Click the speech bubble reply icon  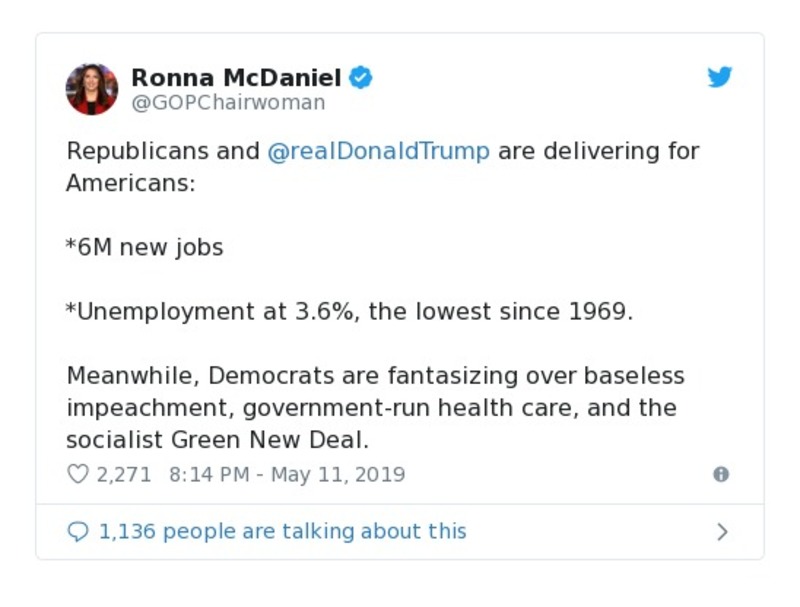(x=78, y=531)
